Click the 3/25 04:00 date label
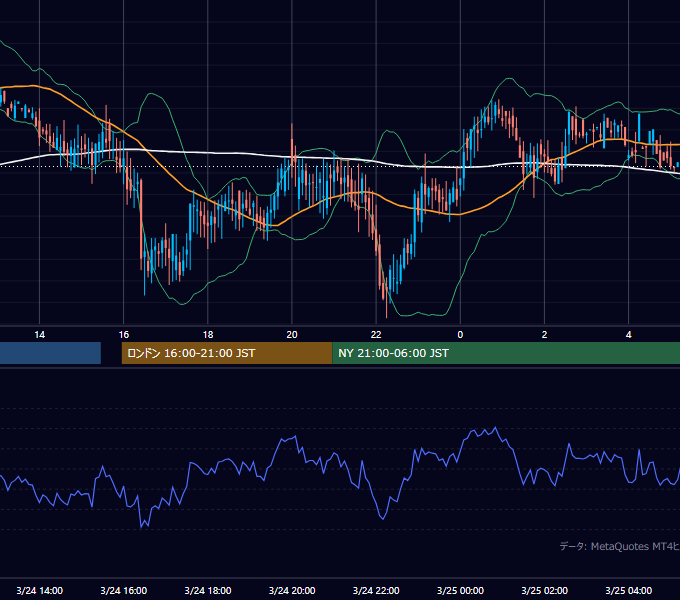This screenshot has width=680, height=600. [628, 590]
